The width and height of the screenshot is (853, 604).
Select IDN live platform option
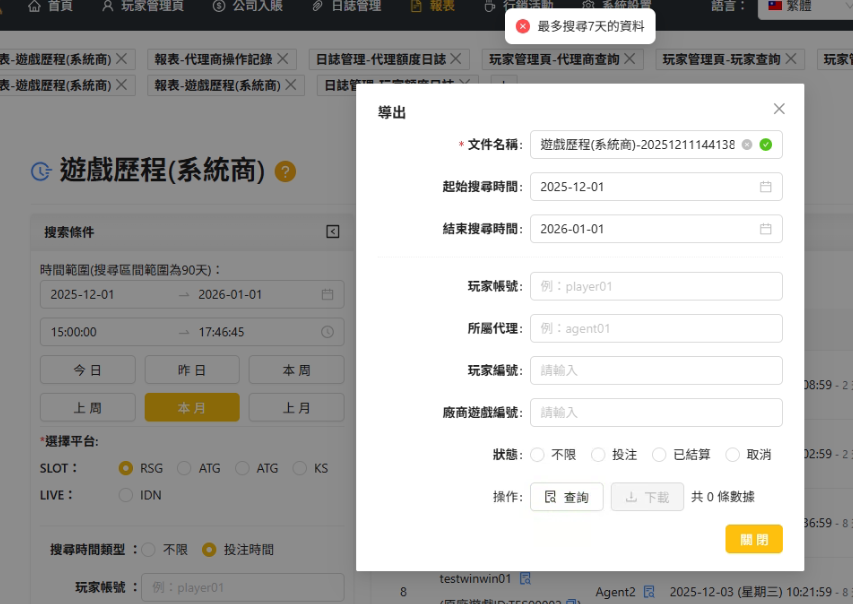point(126,495)
